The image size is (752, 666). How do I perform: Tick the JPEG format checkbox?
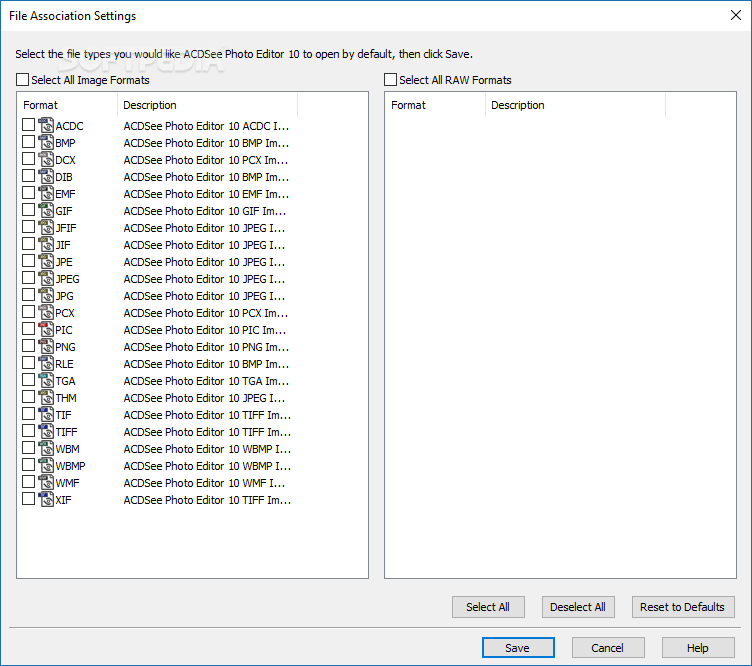[x=28, y=278]
